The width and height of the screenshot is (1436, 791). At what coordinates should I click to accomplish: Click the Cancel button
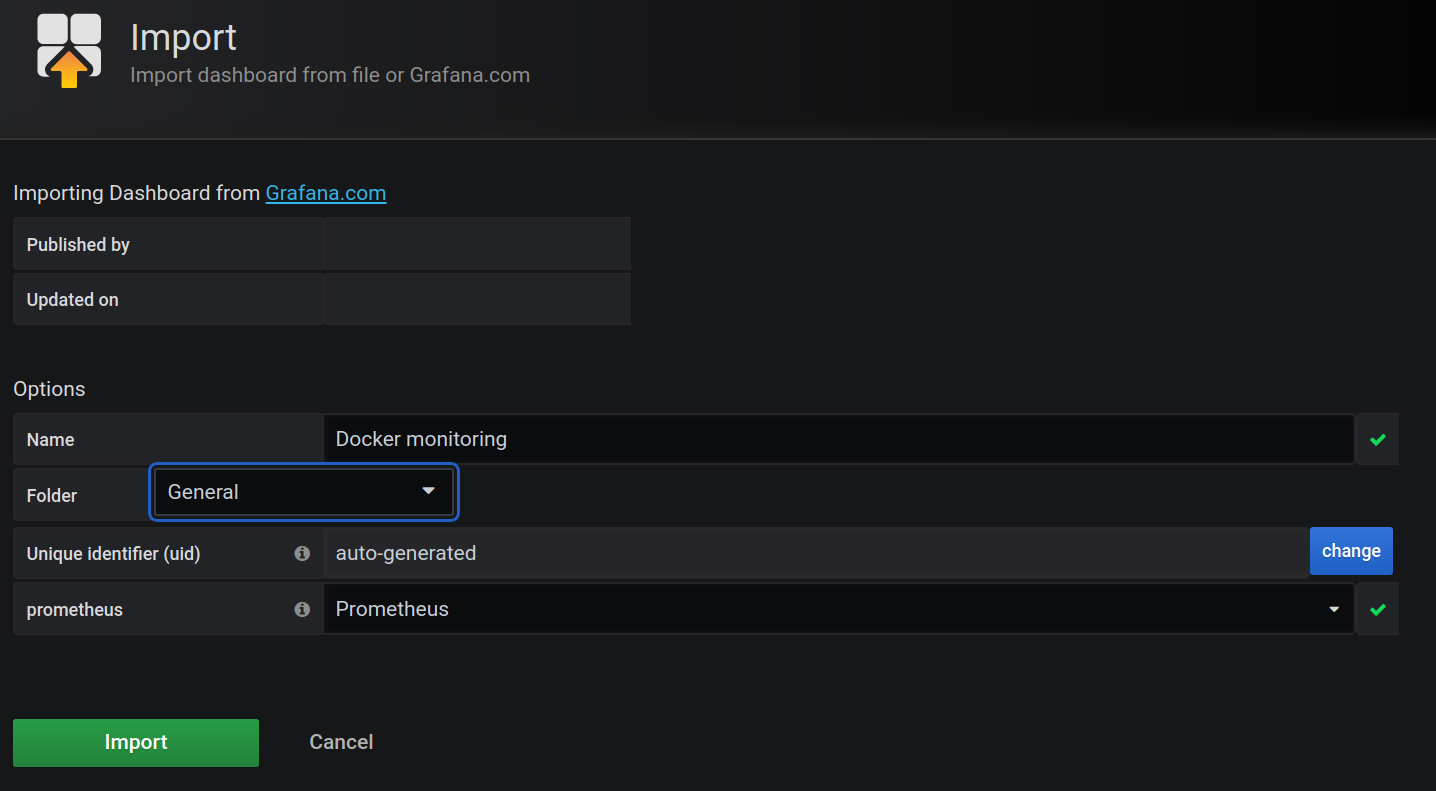[x=341, y=742]
